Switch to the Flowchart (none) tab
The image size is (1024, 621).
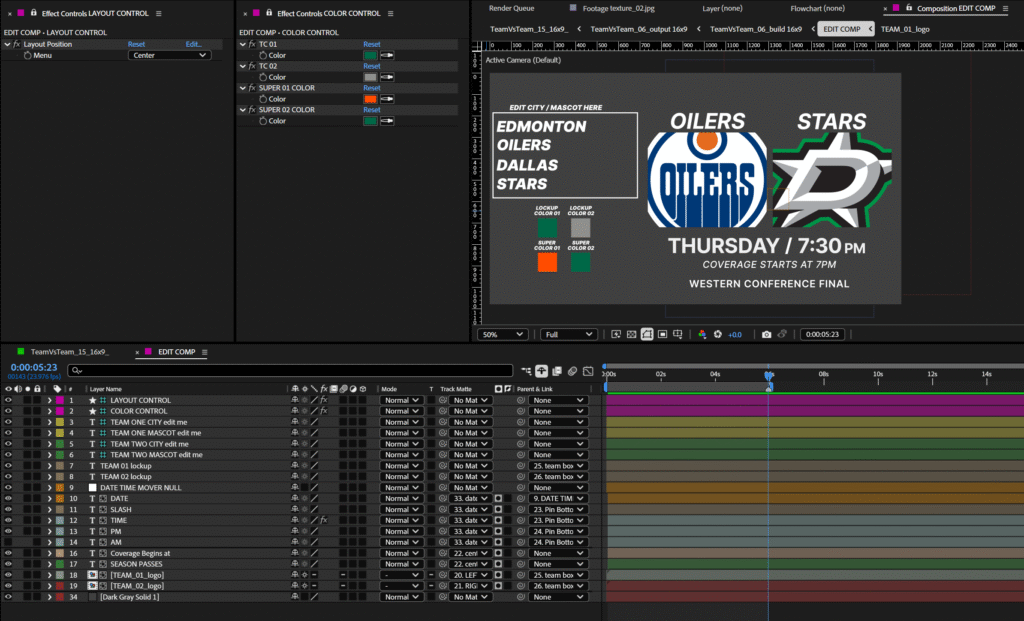[x=817, y=8]
